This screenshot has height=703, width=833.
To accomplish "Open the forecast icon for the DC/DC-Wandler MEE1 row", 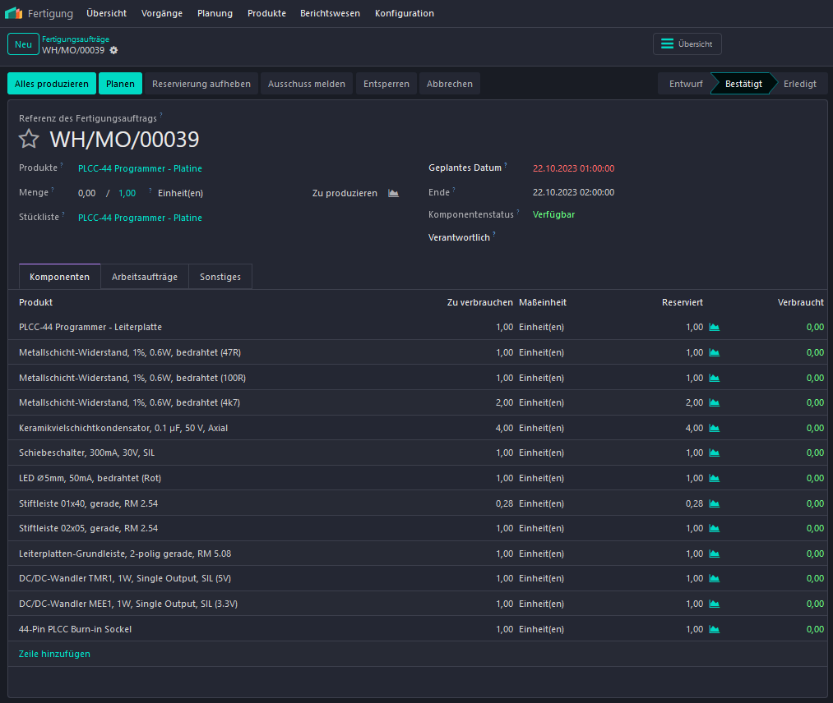I will pos(715,604).
